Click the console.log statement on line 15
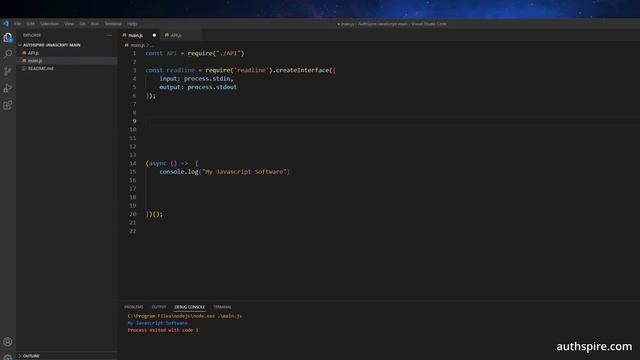This screenshot has width=640, height=360. click(x=224, y=172)
